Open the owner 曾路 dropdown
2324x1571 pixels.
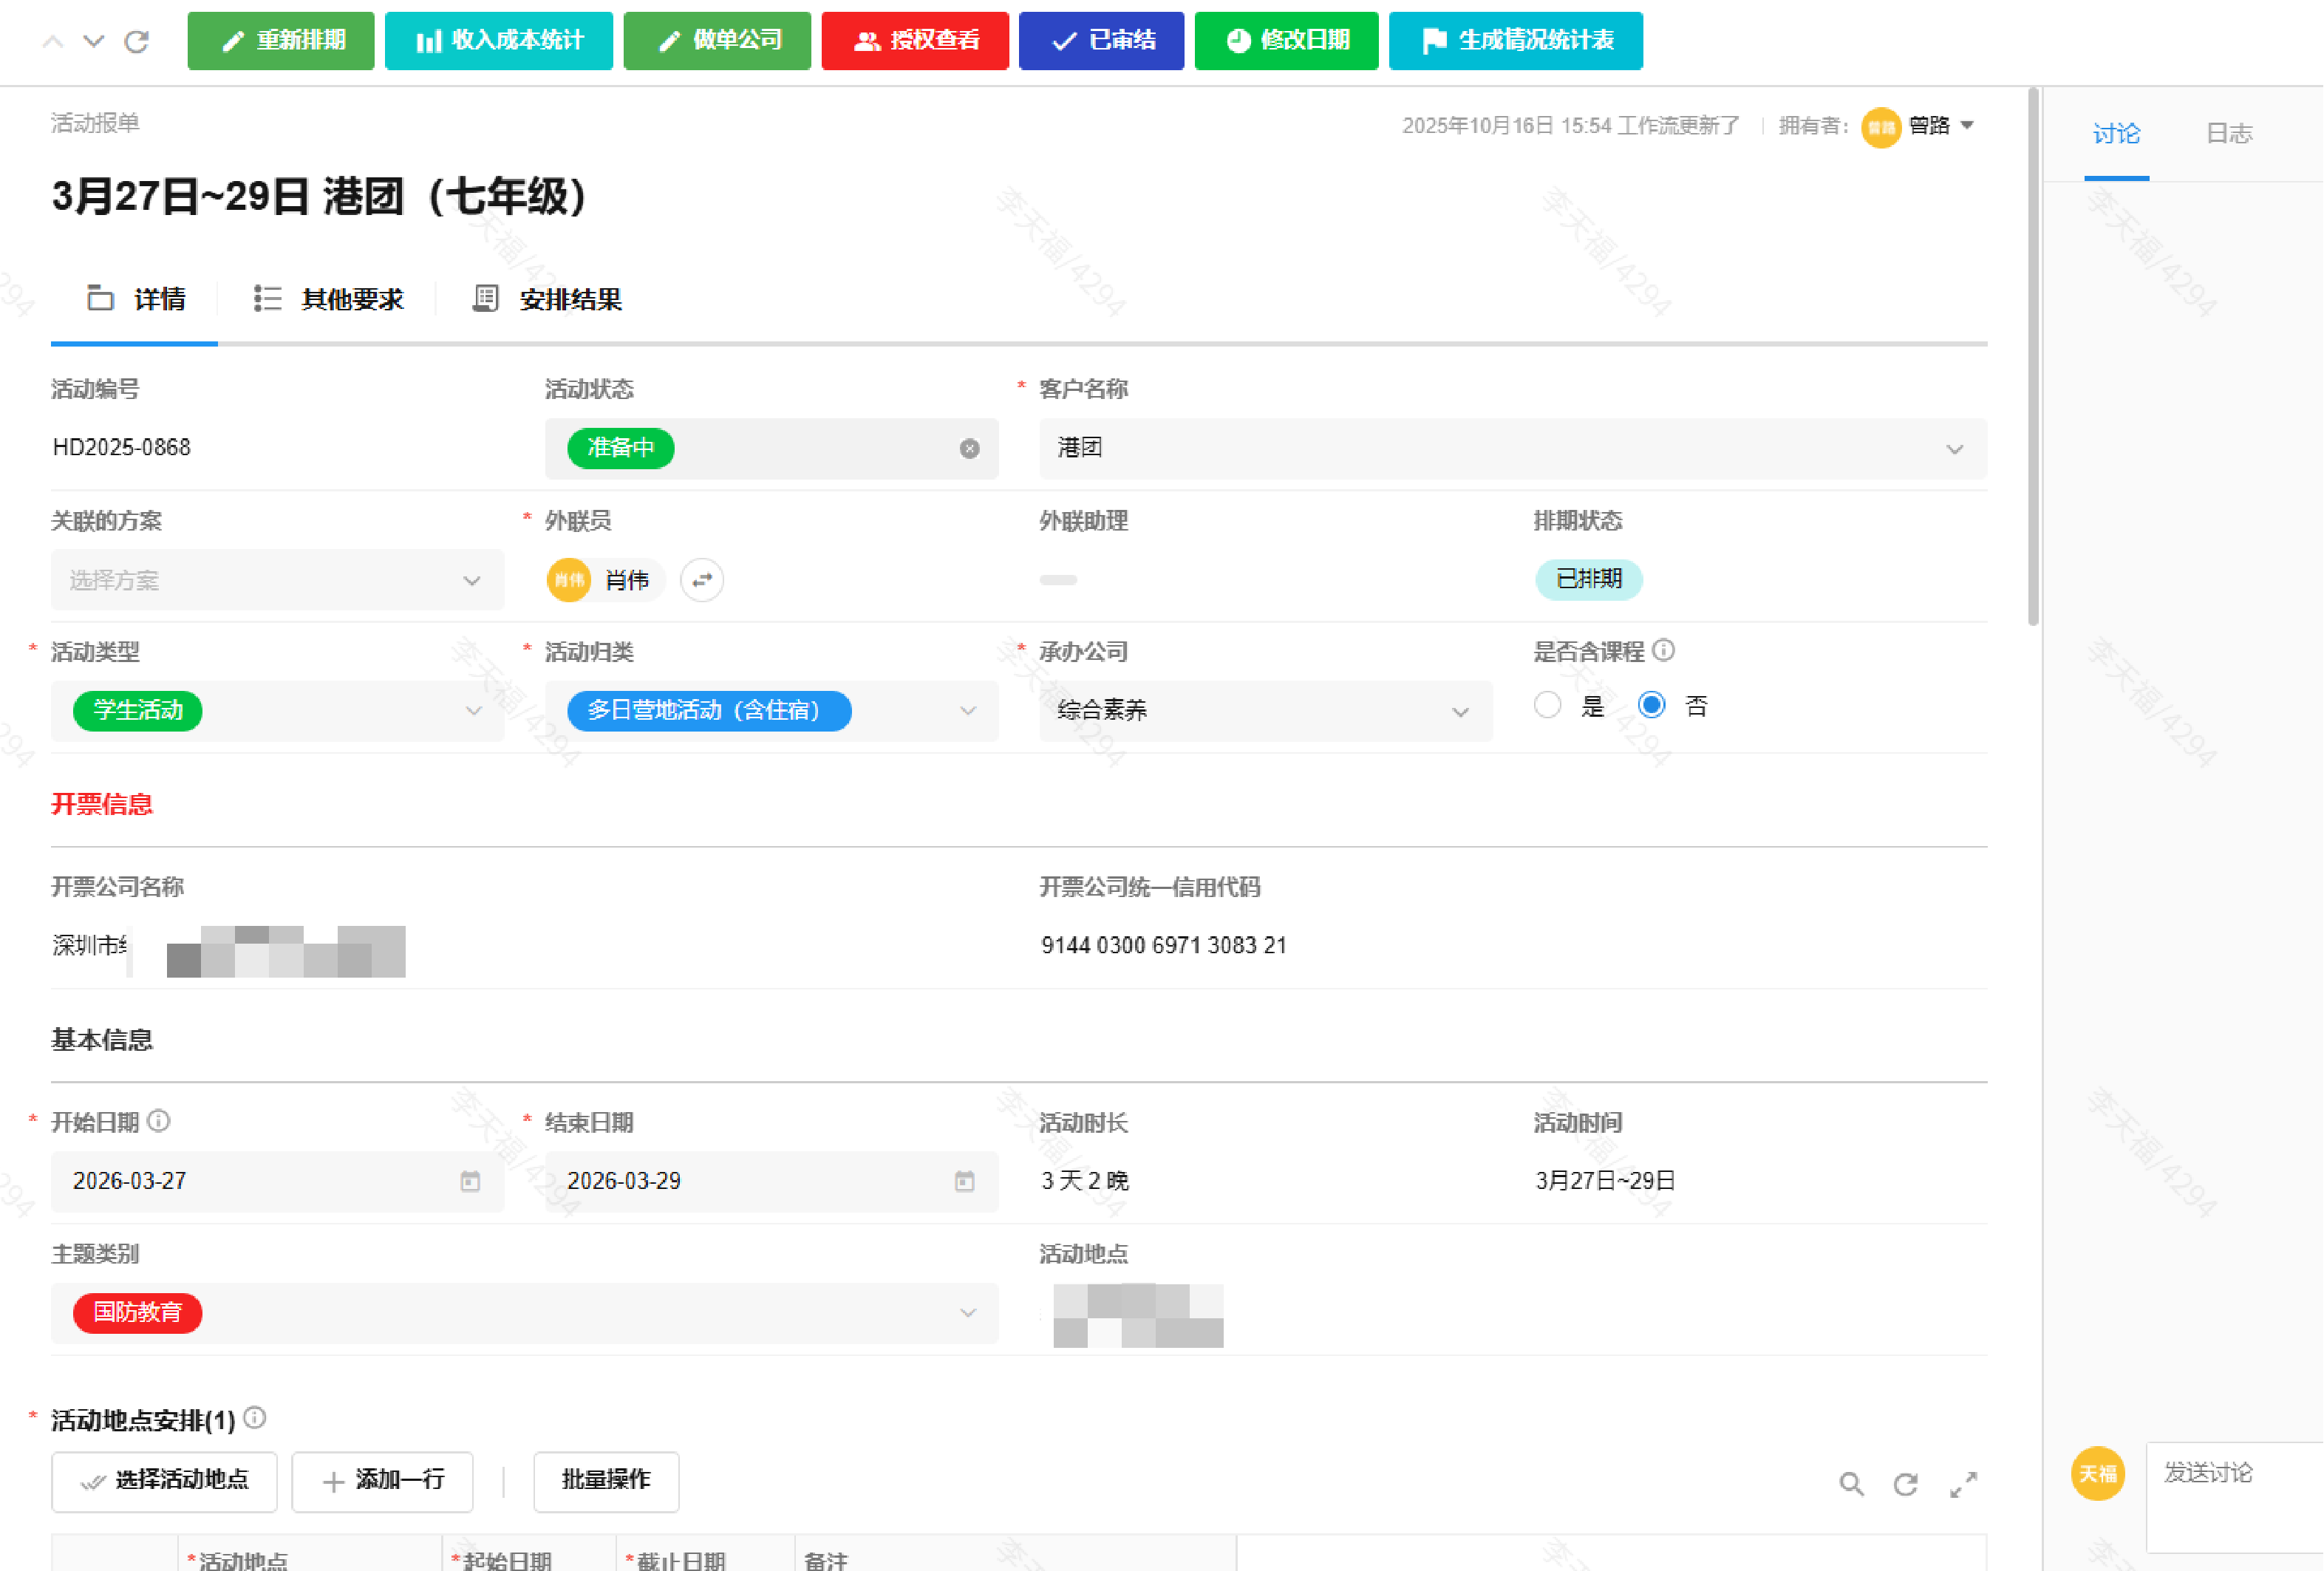coord(1966,126)
